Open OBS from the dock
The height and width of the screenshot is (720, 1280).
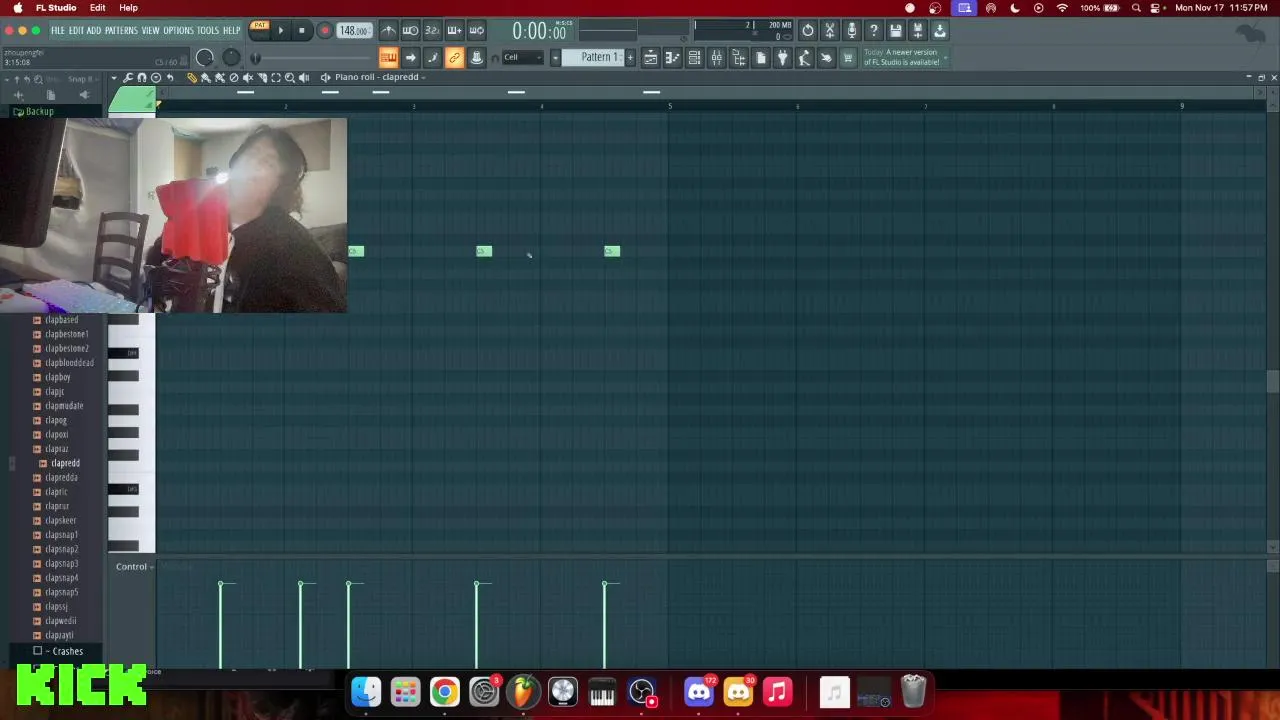[642, 691]
